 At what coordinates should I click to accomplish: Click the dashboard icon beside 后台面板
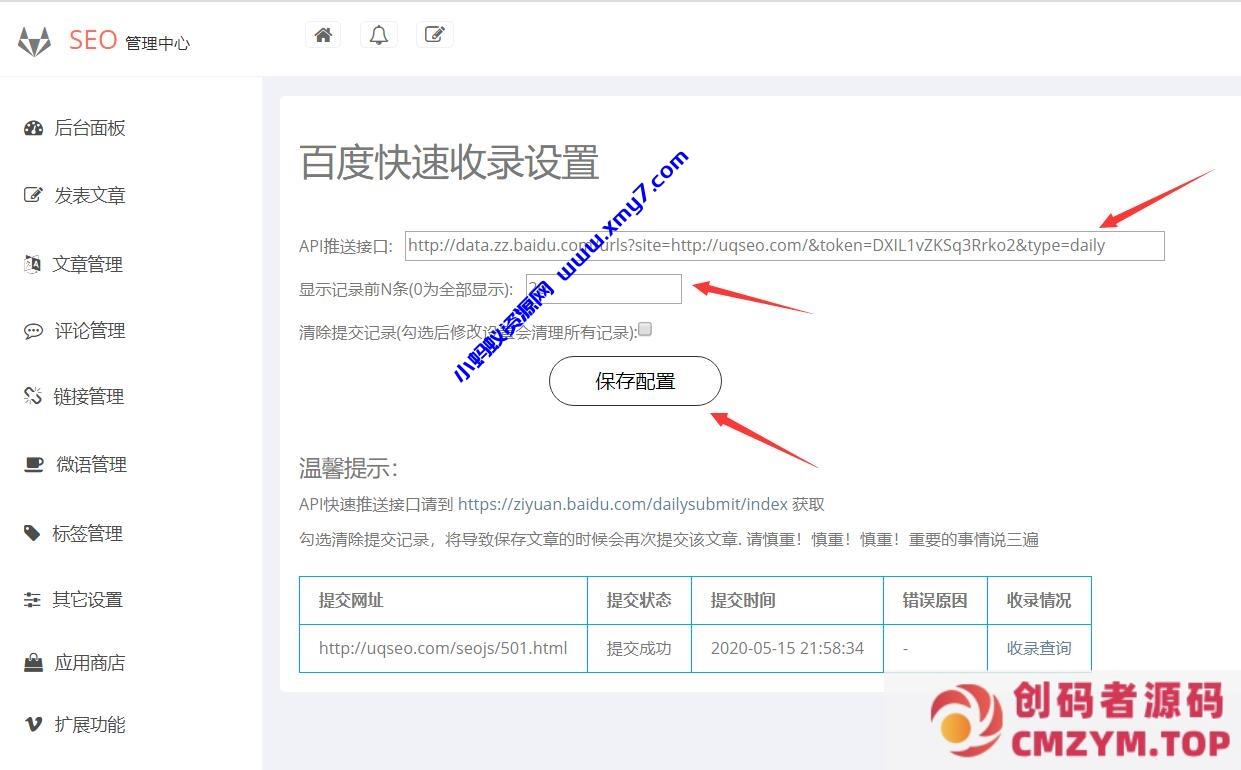click(x=33, y=128)
